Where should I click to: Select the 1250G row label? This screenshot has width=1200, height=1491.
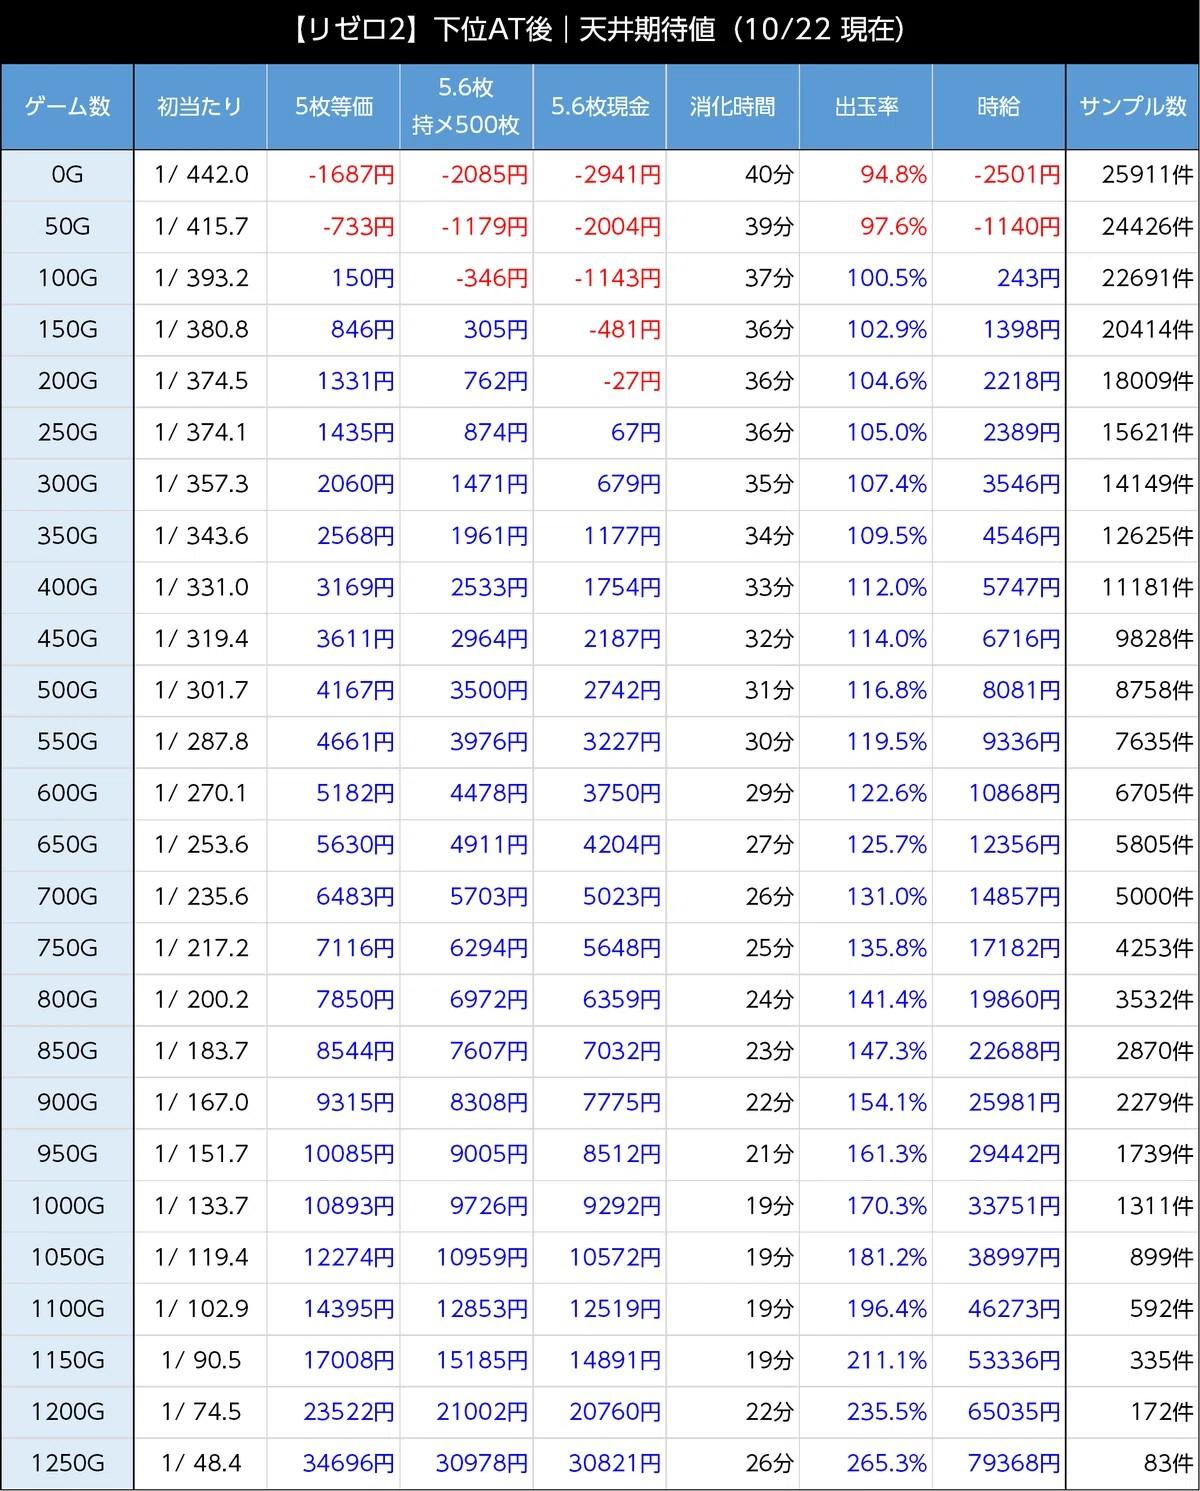[67, 1463]
